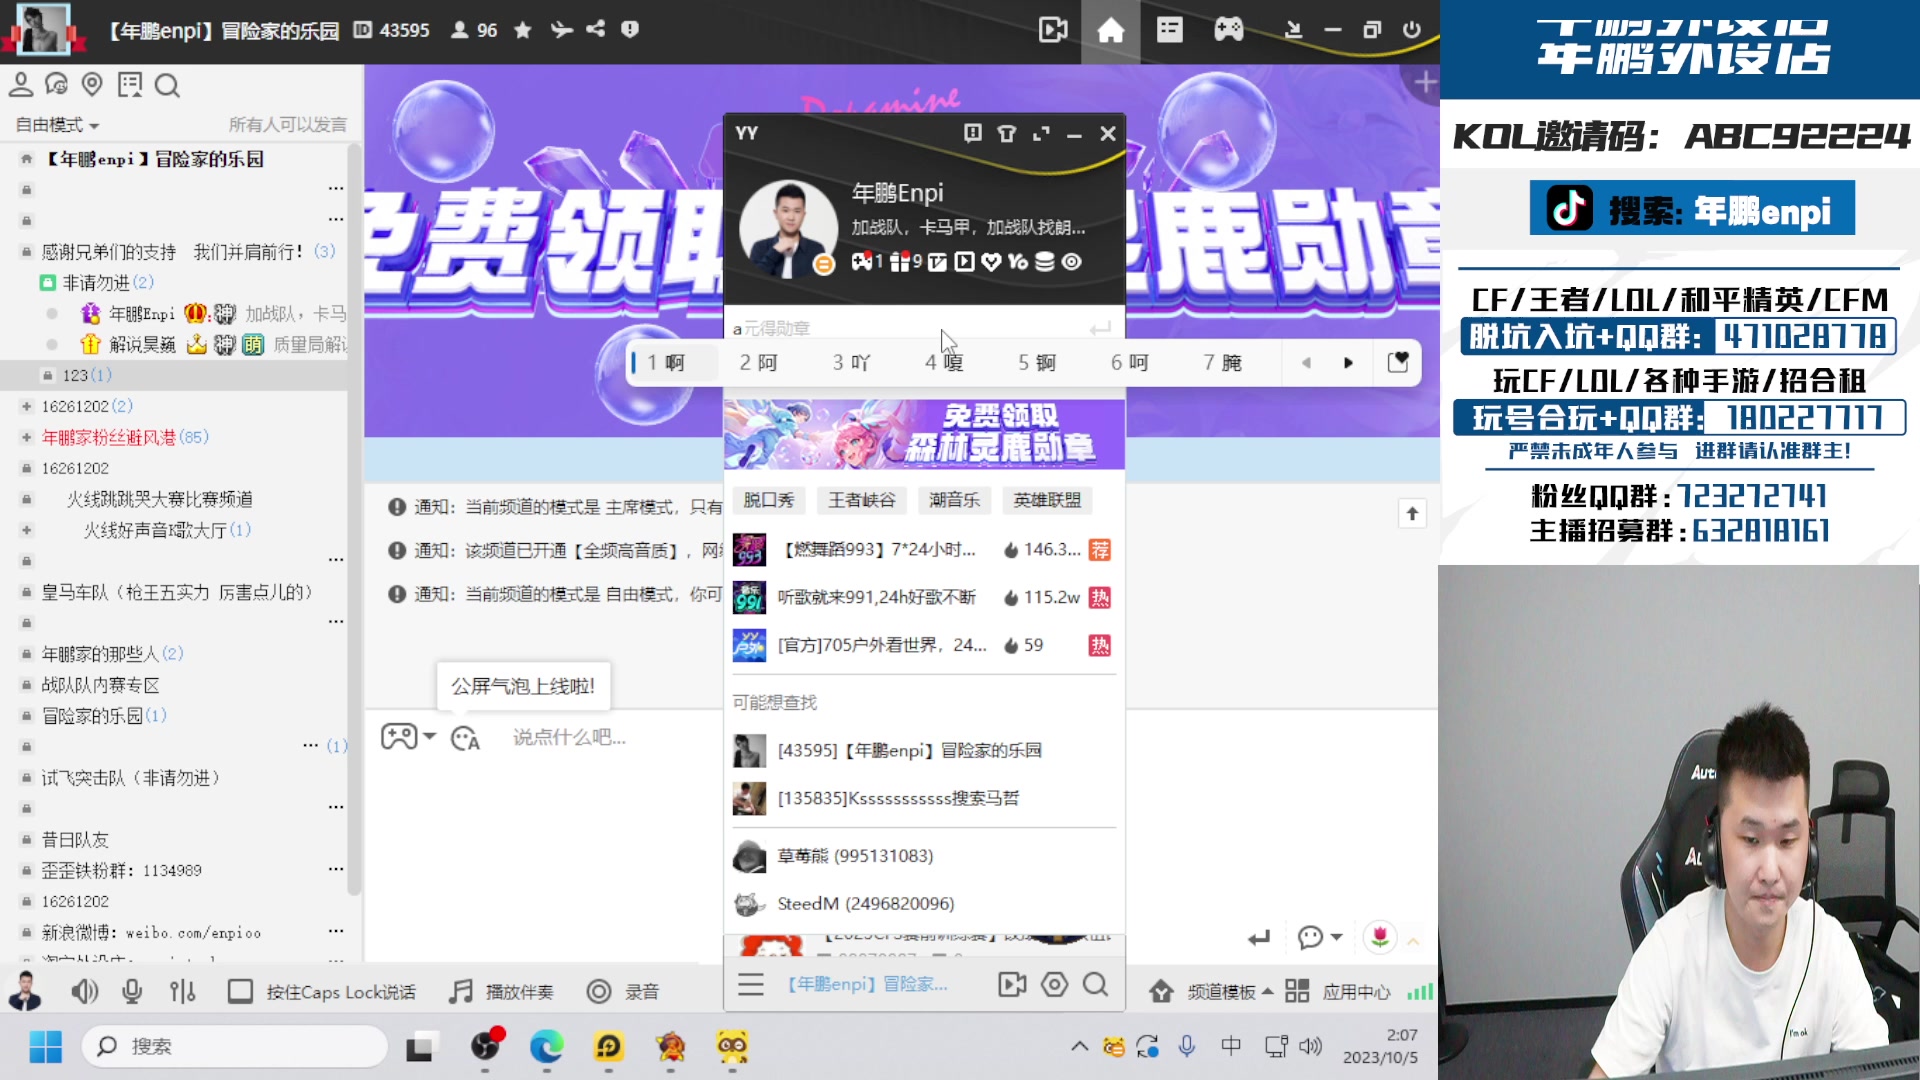Open the play video icon in YY profile
The height and width of the screenshot is (1080, 1920).
coord(964,262)
